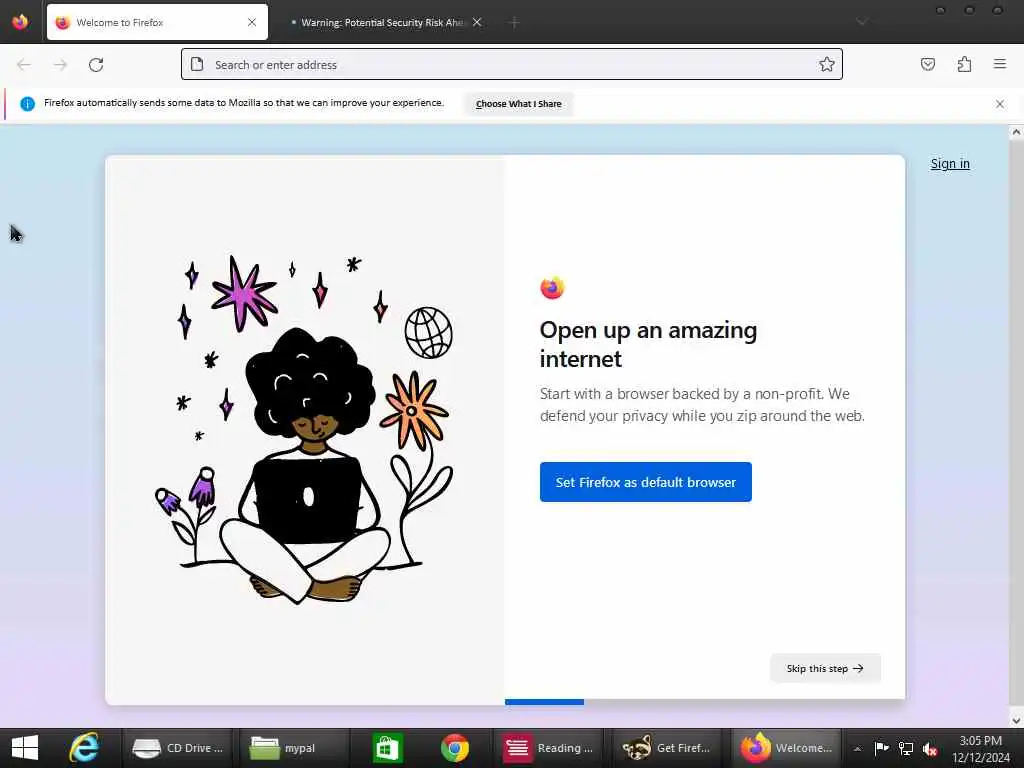This screenshot has height=768, width=1024.
Task: Click the scrollbar up arrow
Action: [1016, 132]
